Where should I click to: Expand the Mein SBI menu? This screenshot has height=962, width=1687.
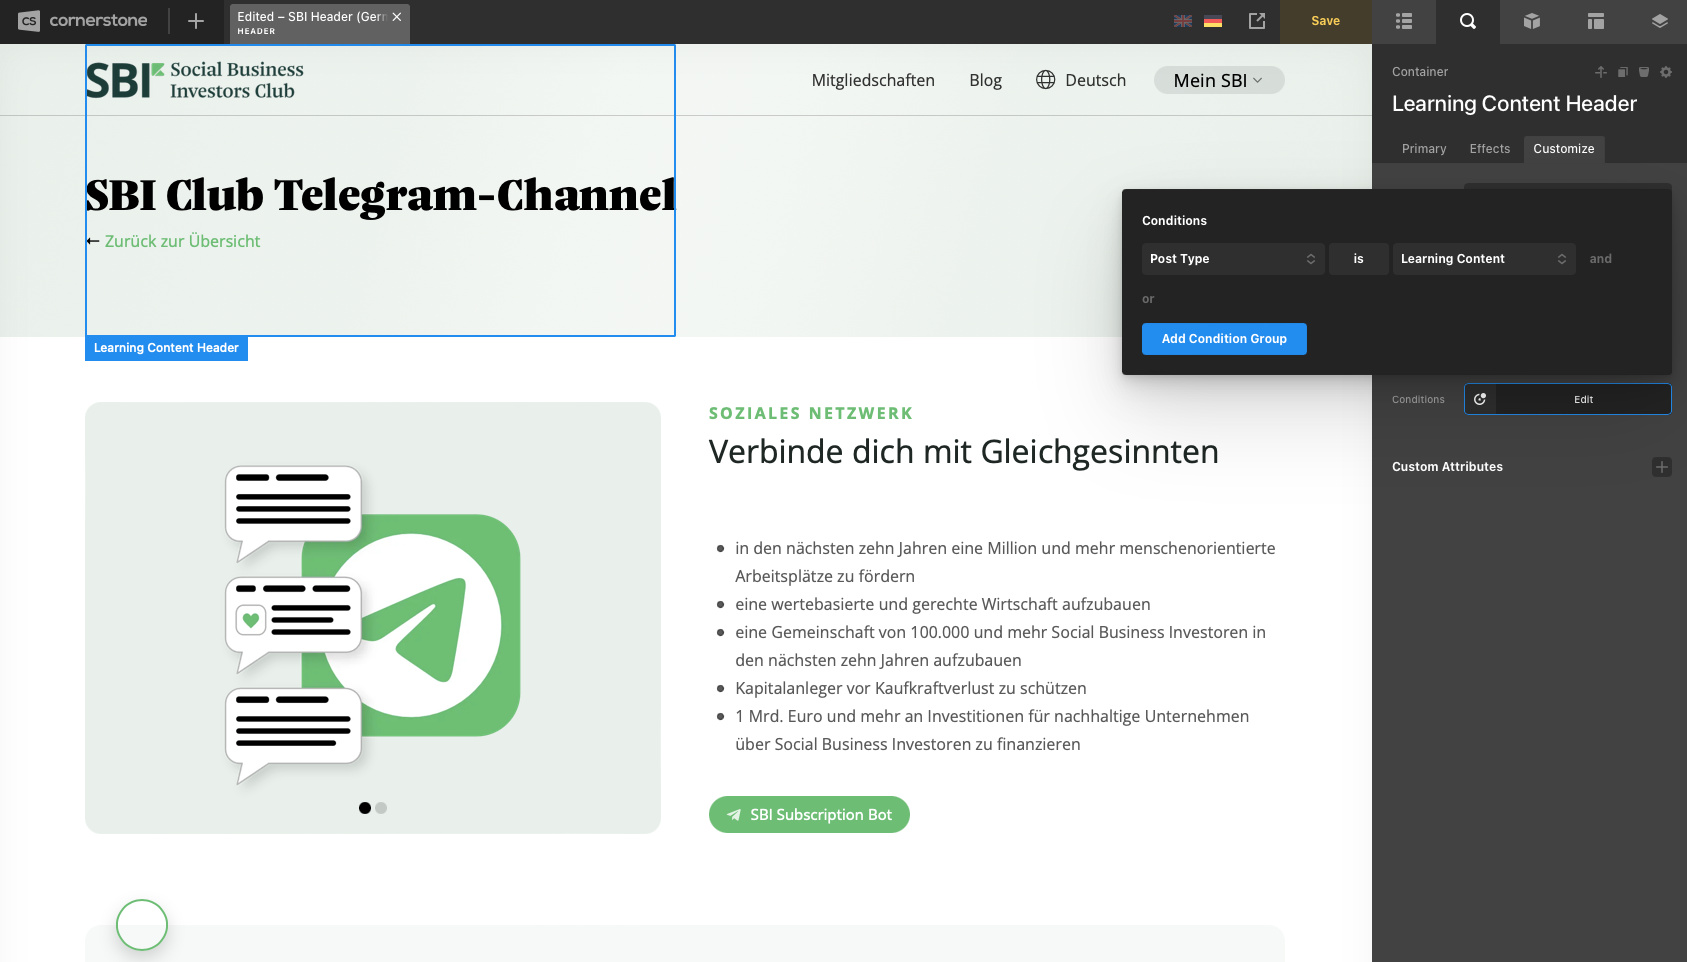coord(1218,80)
